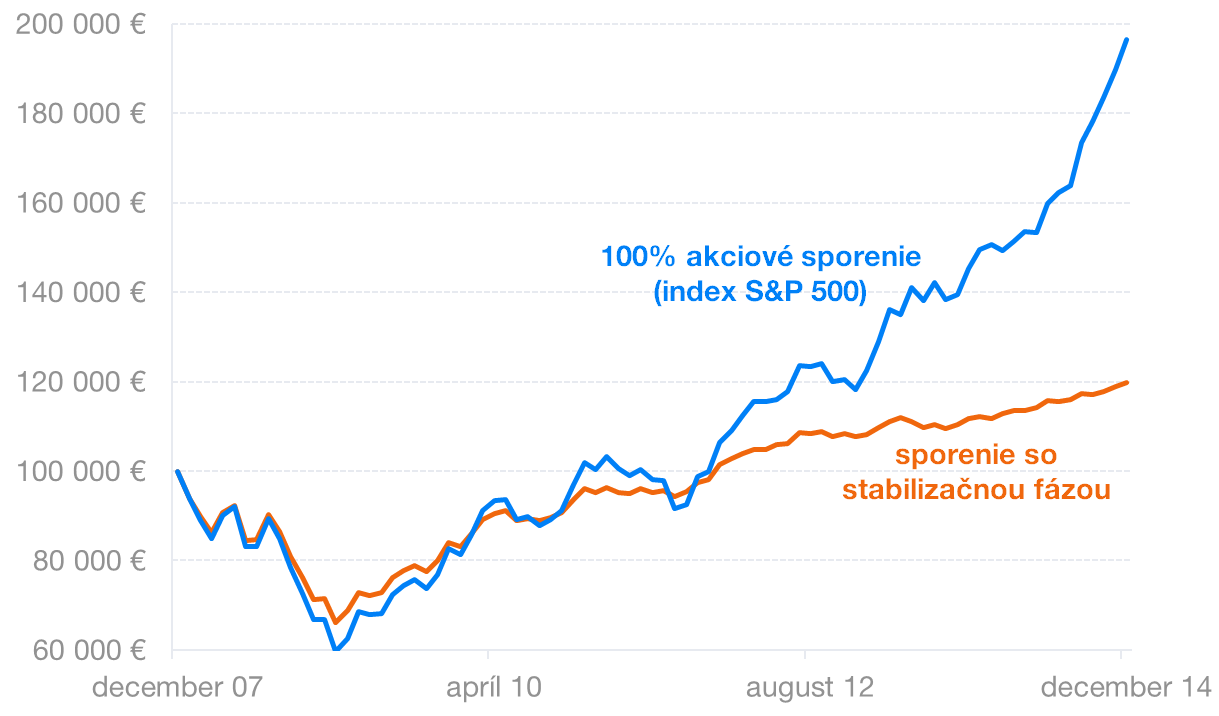The image size is (1219, 716).
Task: Click the 100 000 € y-axis label
Action: pos(82,471)
